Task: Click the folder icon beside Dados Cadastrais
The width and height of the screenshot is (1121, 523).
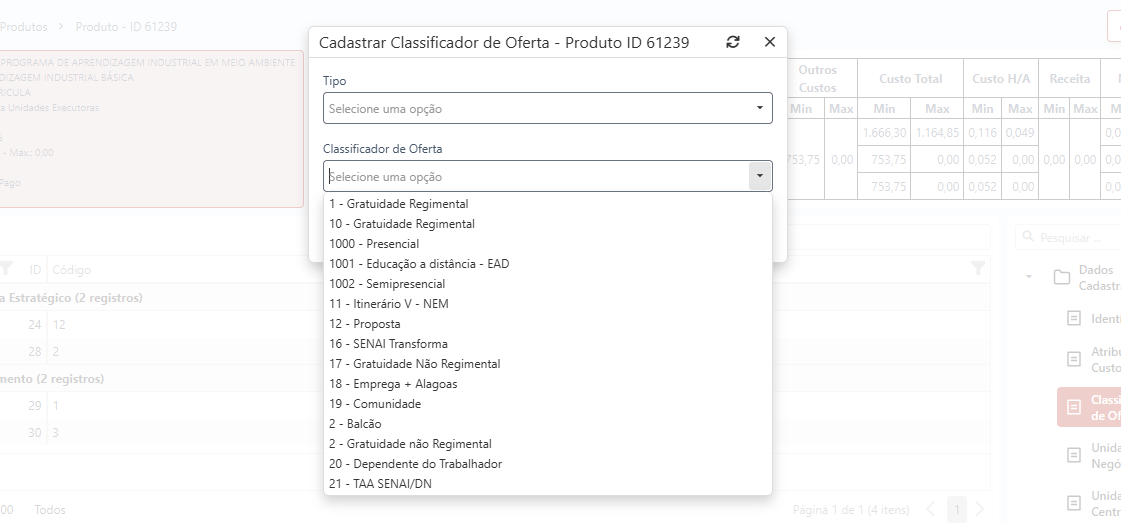Action: (x=1062, y=277)
